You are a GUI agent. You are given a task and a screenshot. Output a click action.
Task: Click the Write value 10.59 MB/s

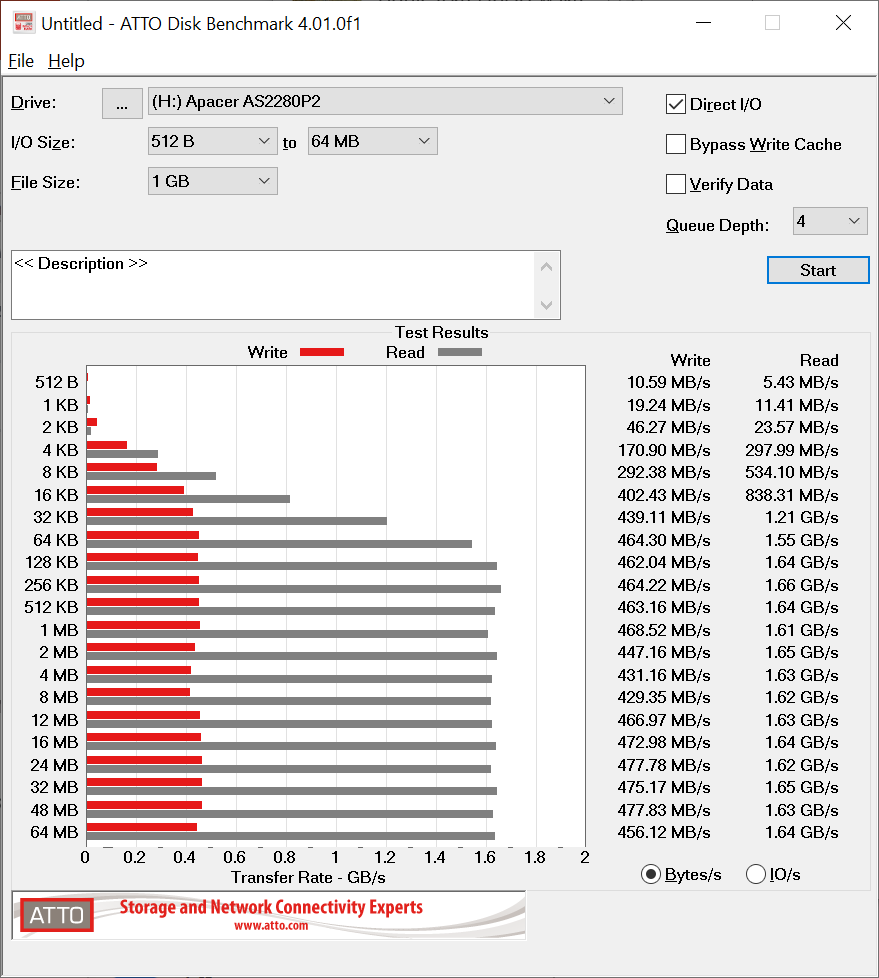tap(669, 382)
